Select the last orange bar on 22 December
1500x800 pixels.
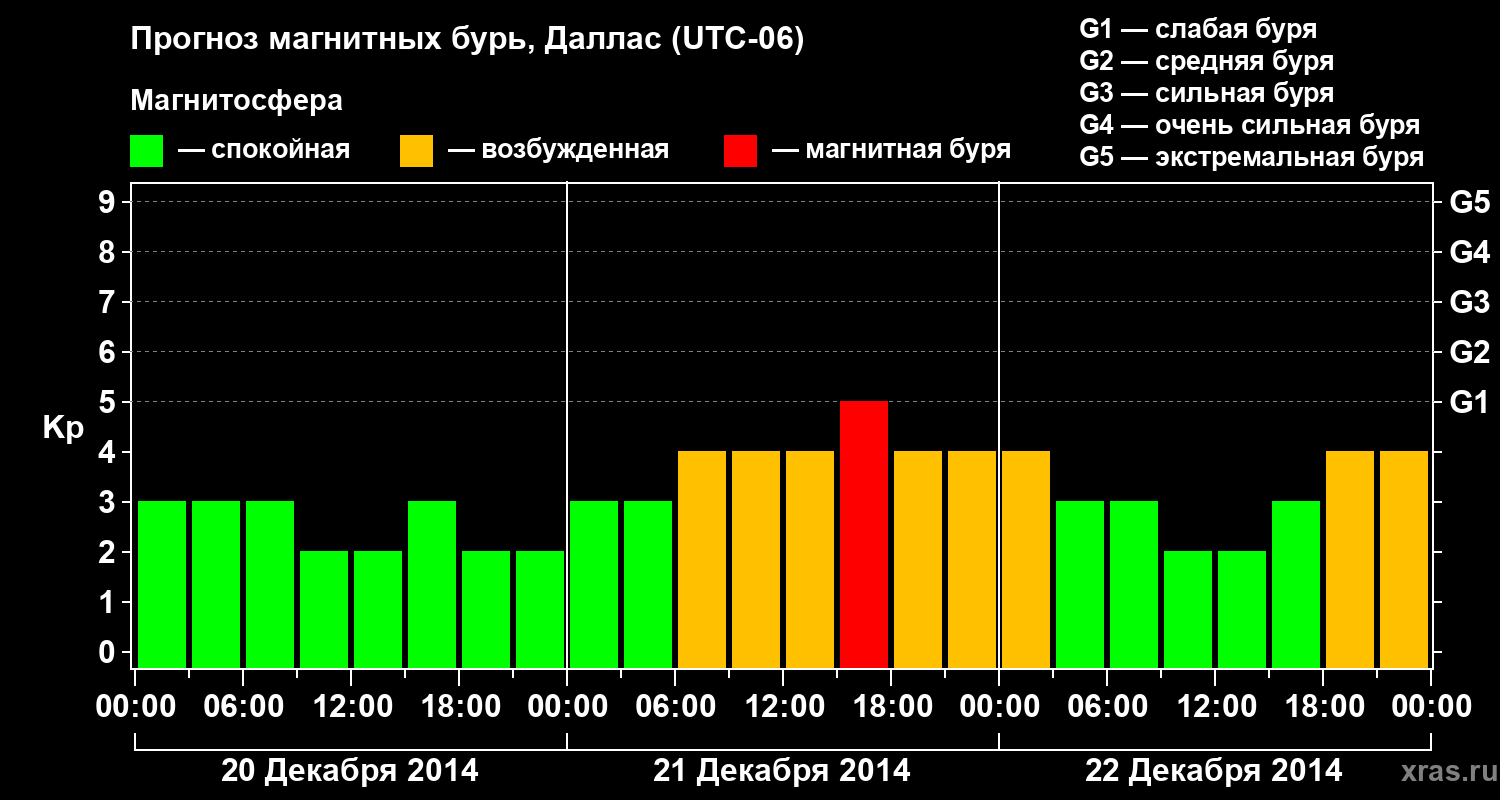pyautogui.click(x=1404, y=559)
